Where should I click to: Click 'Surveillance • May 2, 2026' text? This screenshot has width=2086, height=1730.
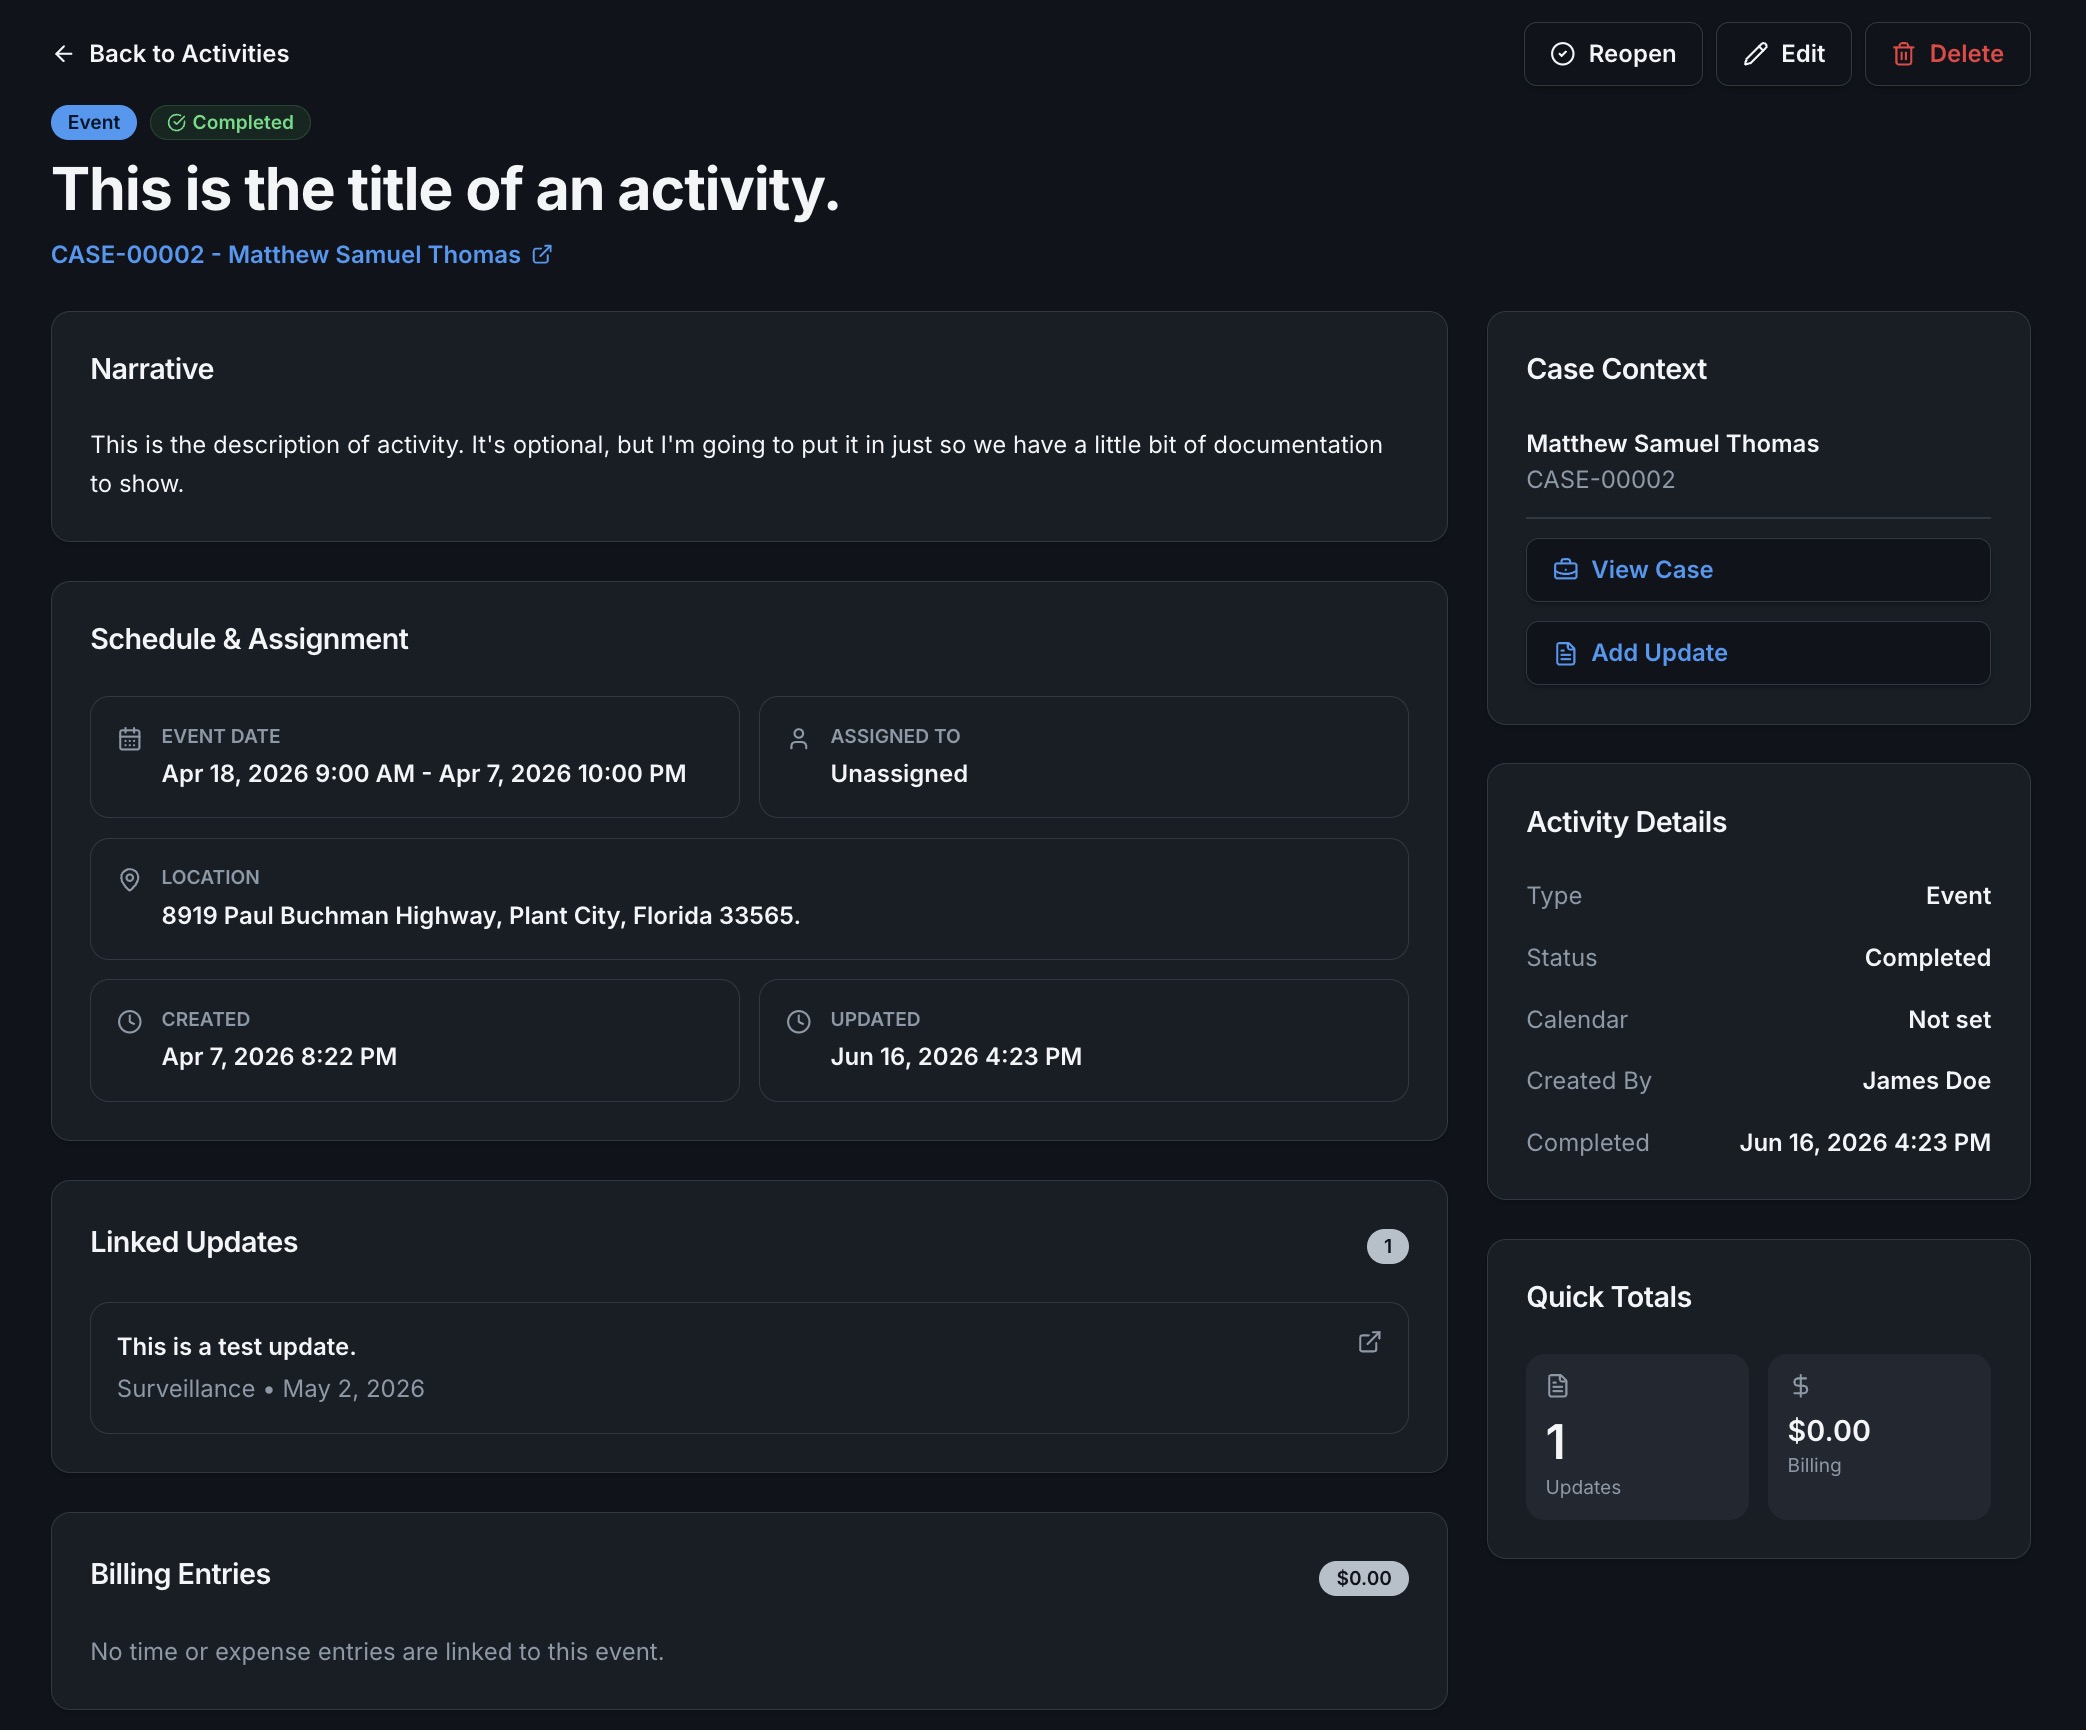[271, 1389]
